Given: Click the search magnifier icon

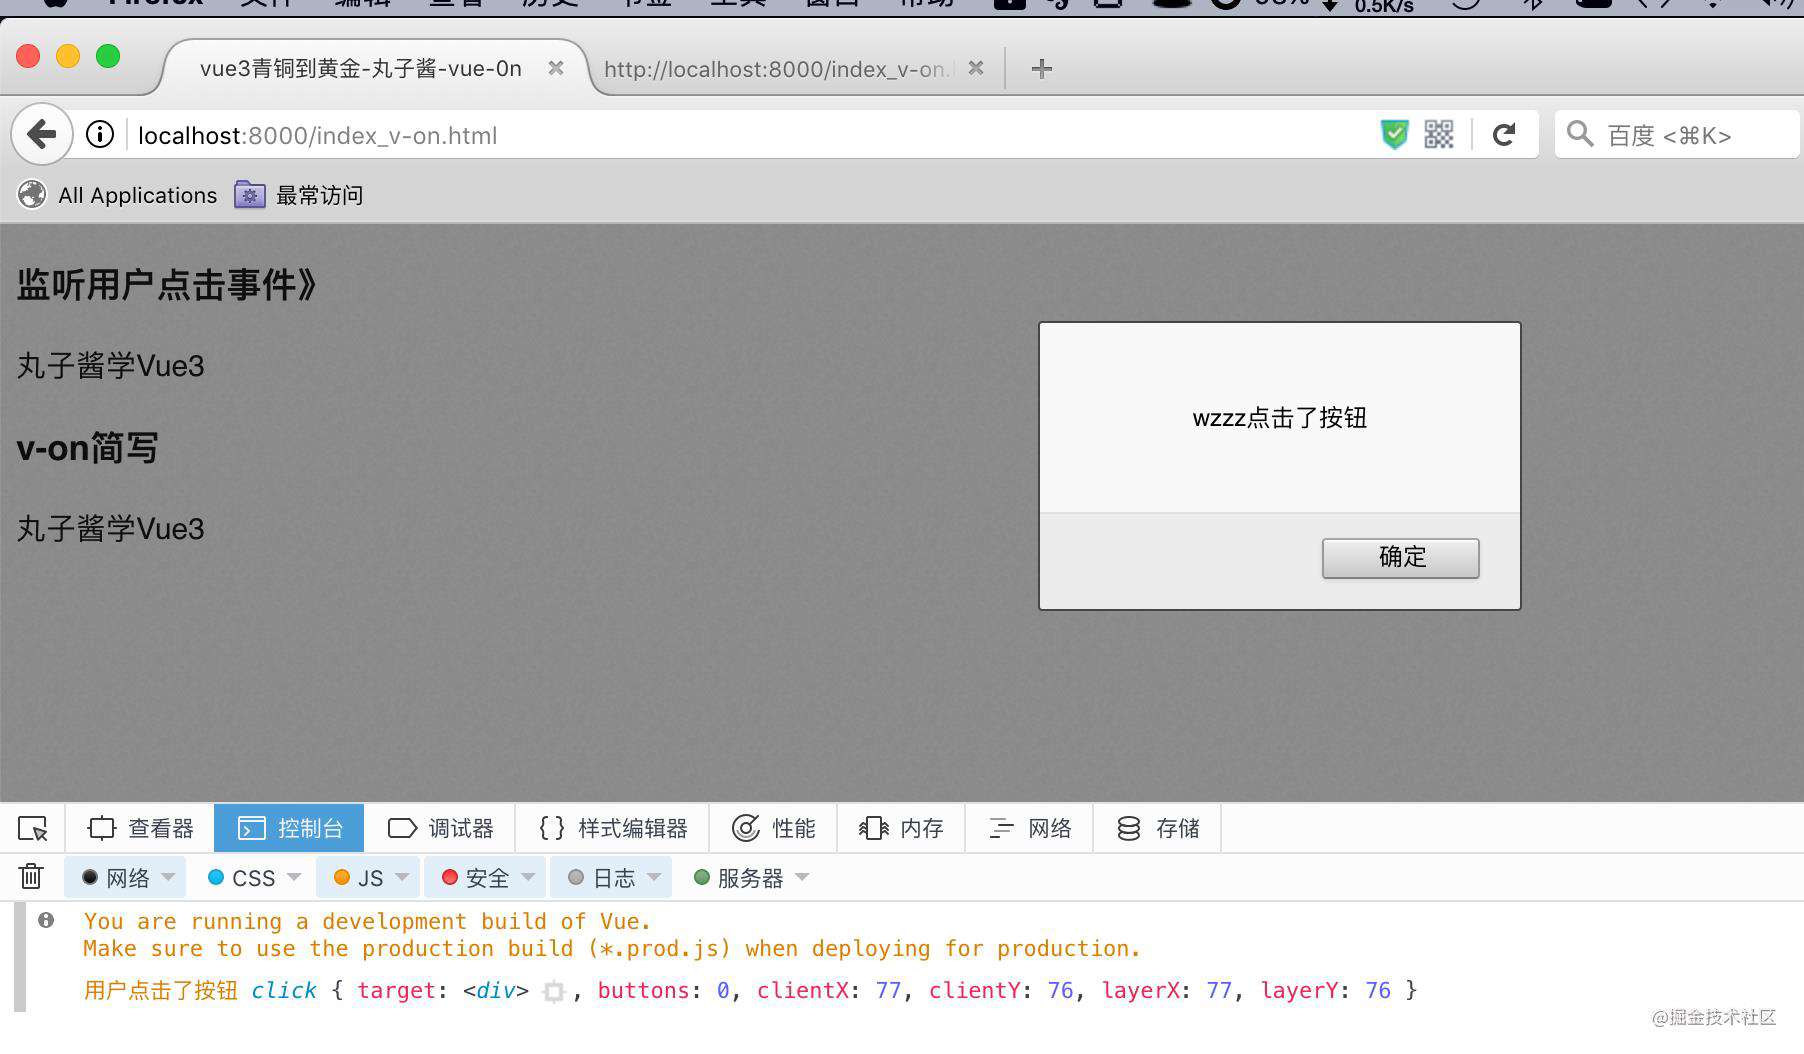Looking at the screenshot, I should (1580, 134).
